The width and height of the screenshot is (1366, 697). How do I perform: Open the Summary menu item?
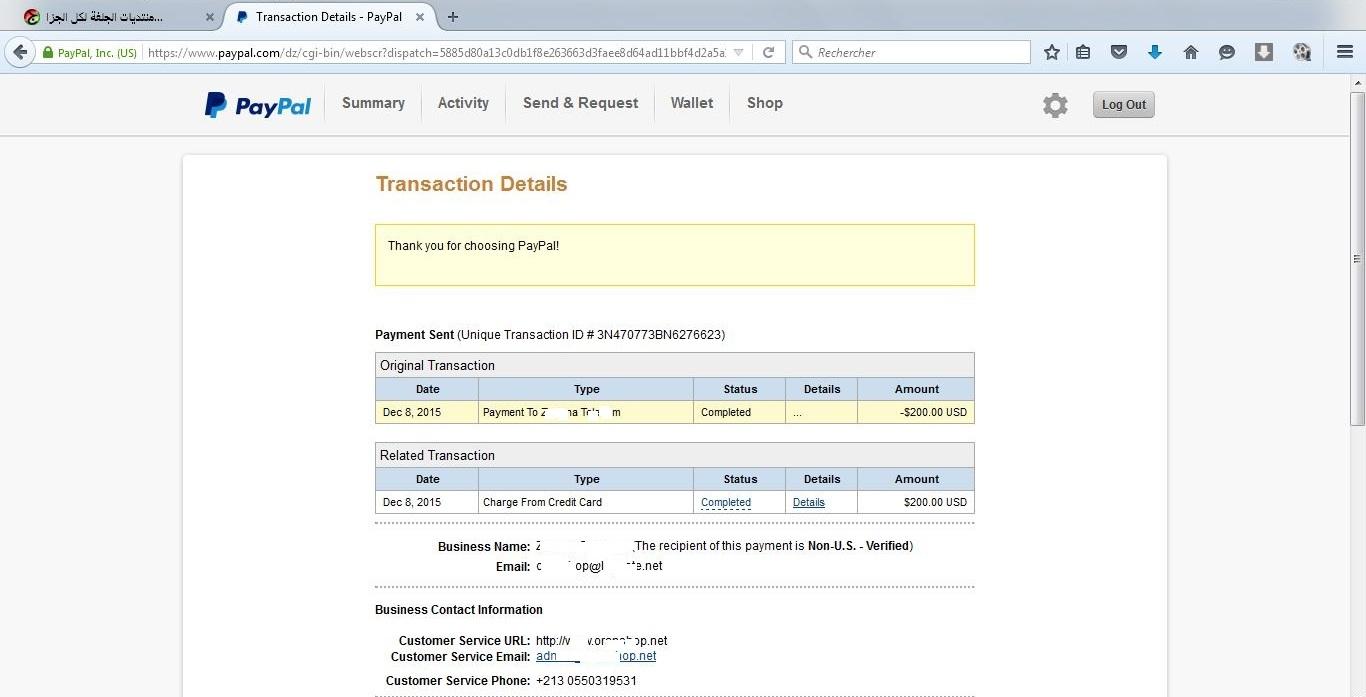tap(373, 103)
